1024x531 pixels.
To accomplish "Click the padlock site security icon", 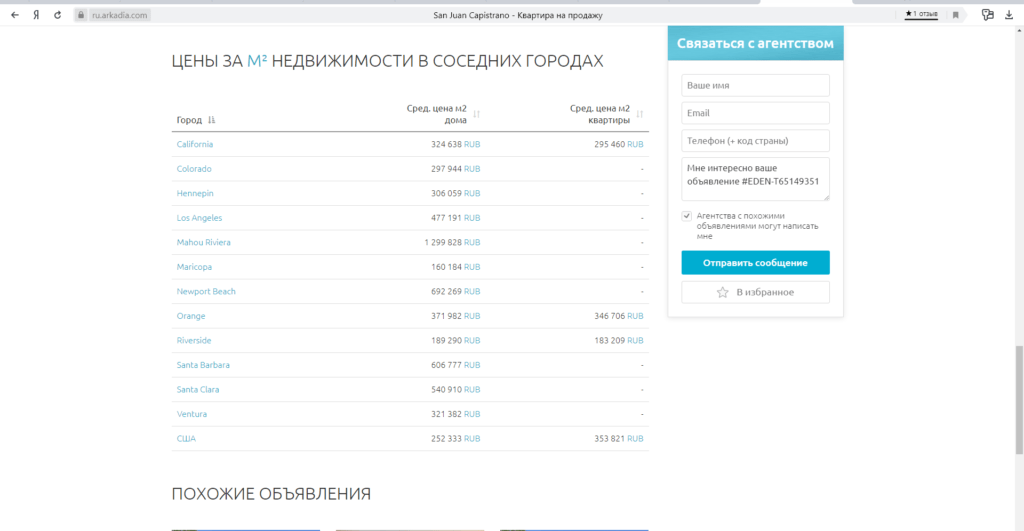I will tap(82, 15).
